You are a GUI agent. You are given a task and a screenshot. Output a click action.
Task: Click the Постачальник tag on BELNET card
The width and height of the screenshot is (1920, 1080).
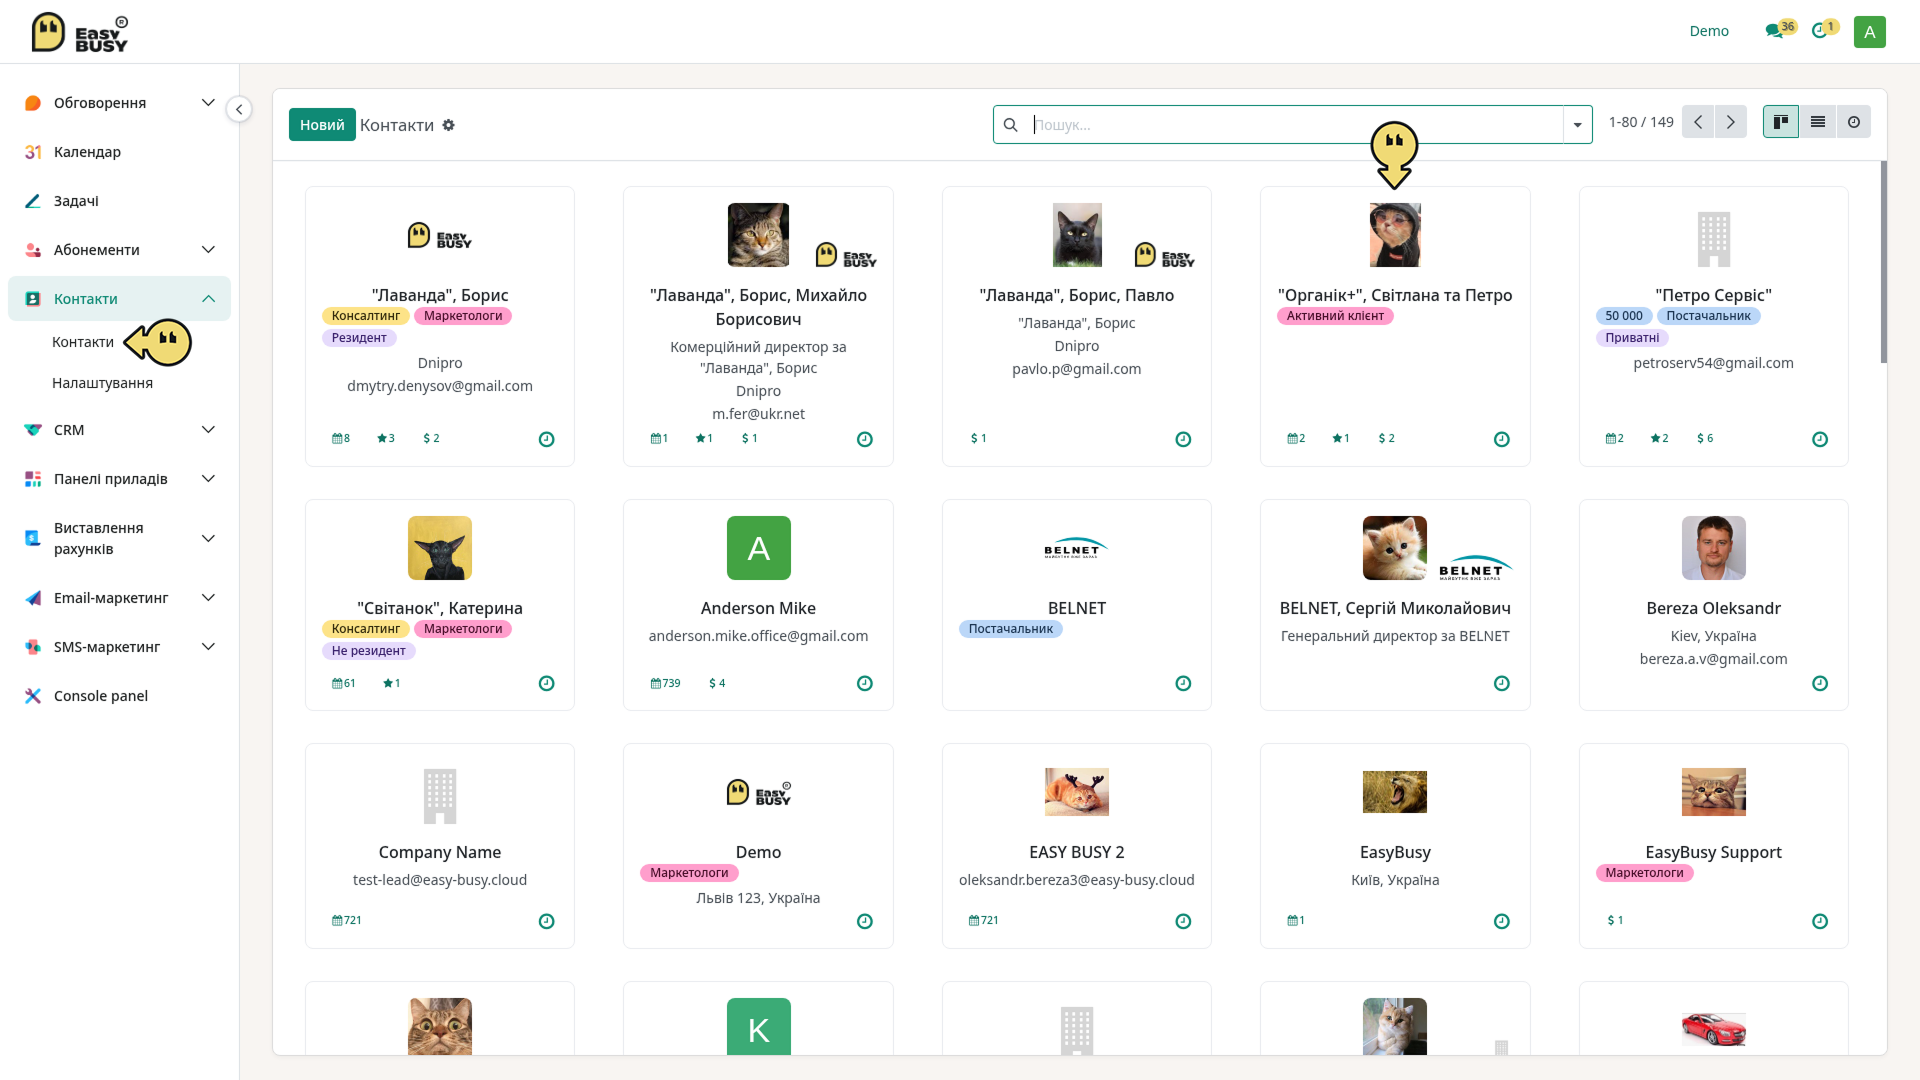(1010, 629)
